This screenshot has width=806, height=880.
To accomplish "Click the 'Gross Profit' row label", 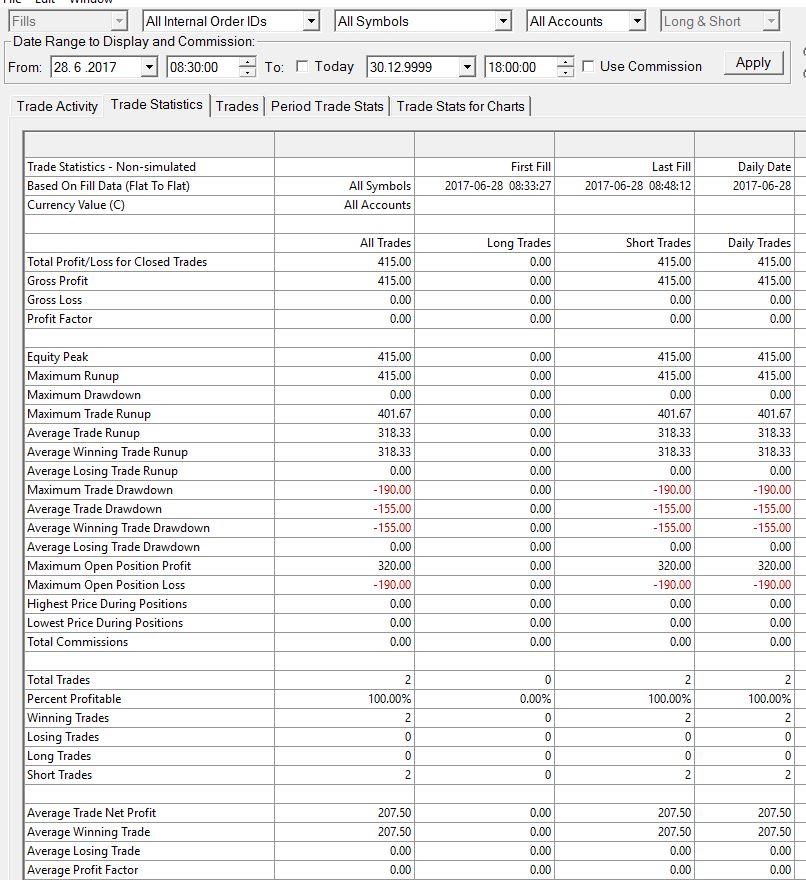I will point(57,281).
